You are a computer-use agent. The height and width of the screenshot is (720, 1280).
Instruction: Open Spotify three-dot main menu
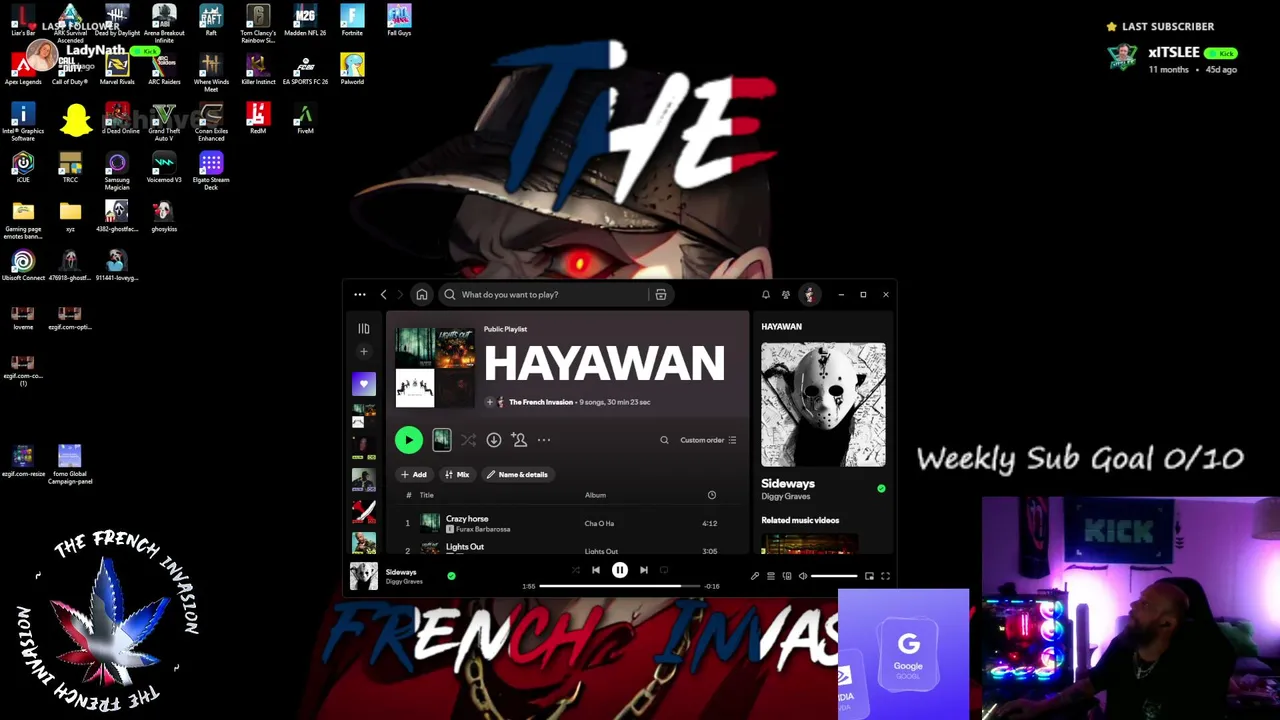[360, 295]
